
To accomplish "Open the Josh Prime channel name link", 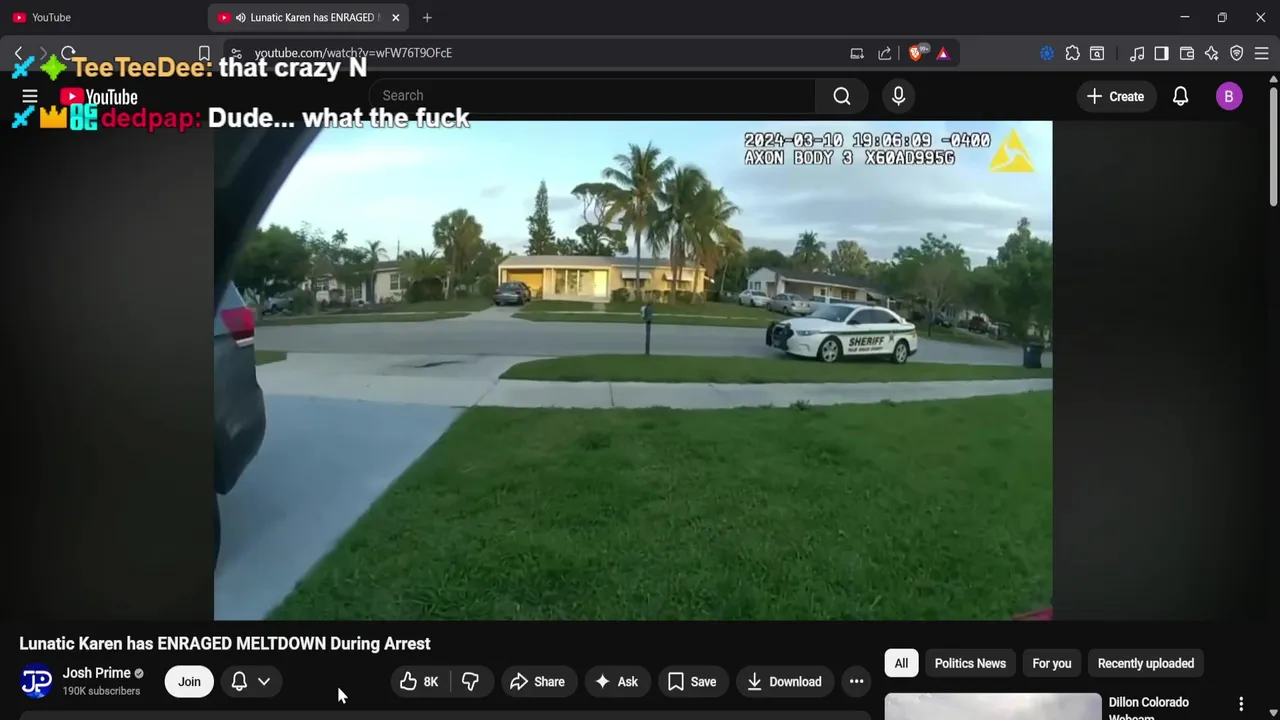I will pos(97,673).
